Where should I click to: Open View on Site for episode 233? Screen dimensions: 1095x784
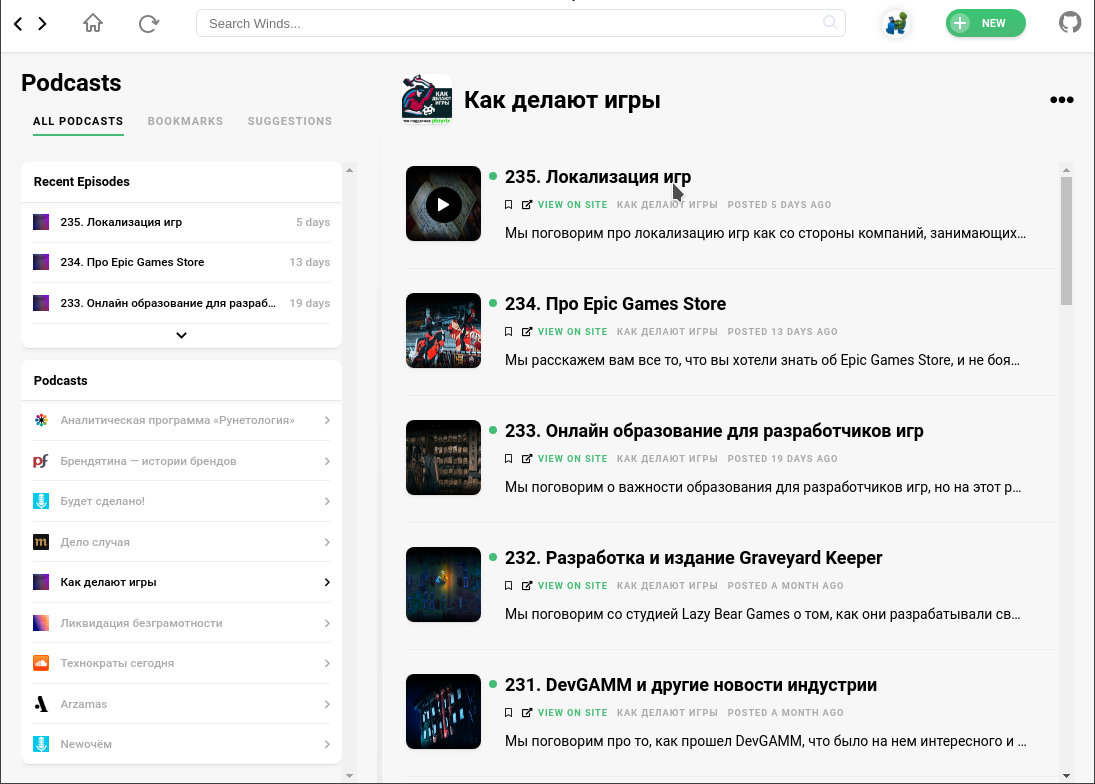[x=573, y=459]
